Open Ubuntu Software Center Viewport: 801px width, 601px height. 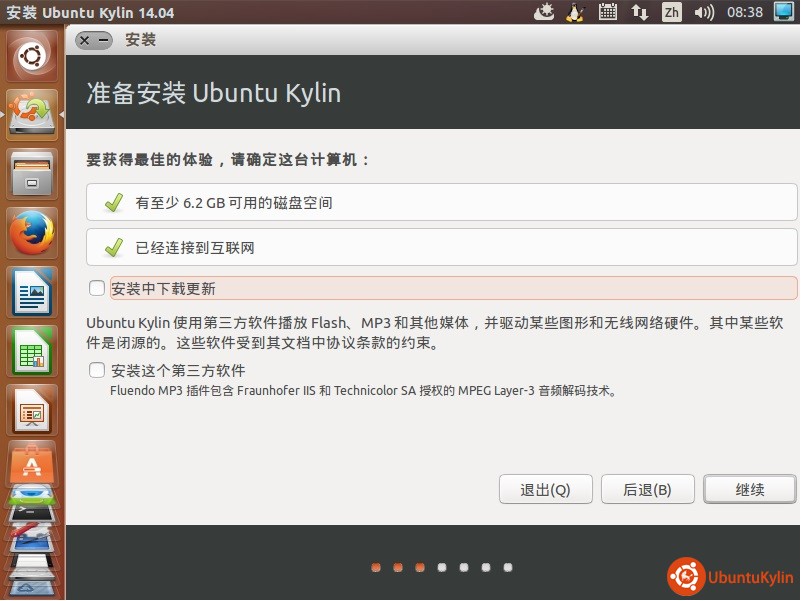[33, 463]
